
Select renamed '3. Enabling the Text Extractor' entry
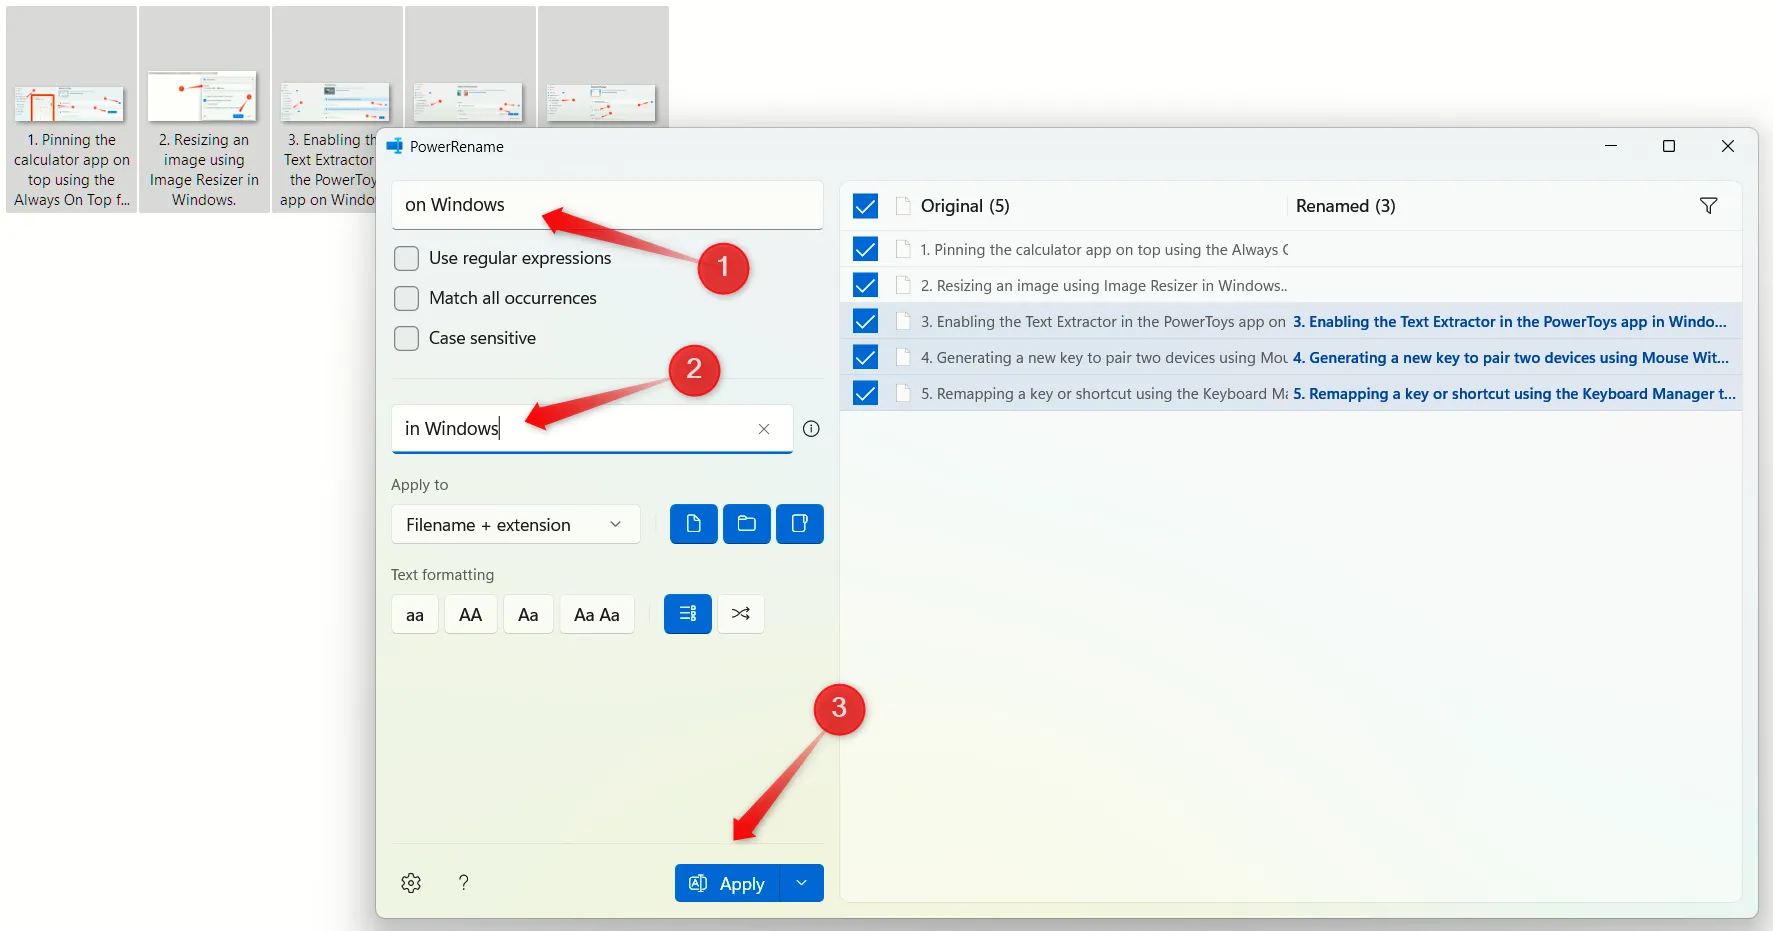[1510, 322]
